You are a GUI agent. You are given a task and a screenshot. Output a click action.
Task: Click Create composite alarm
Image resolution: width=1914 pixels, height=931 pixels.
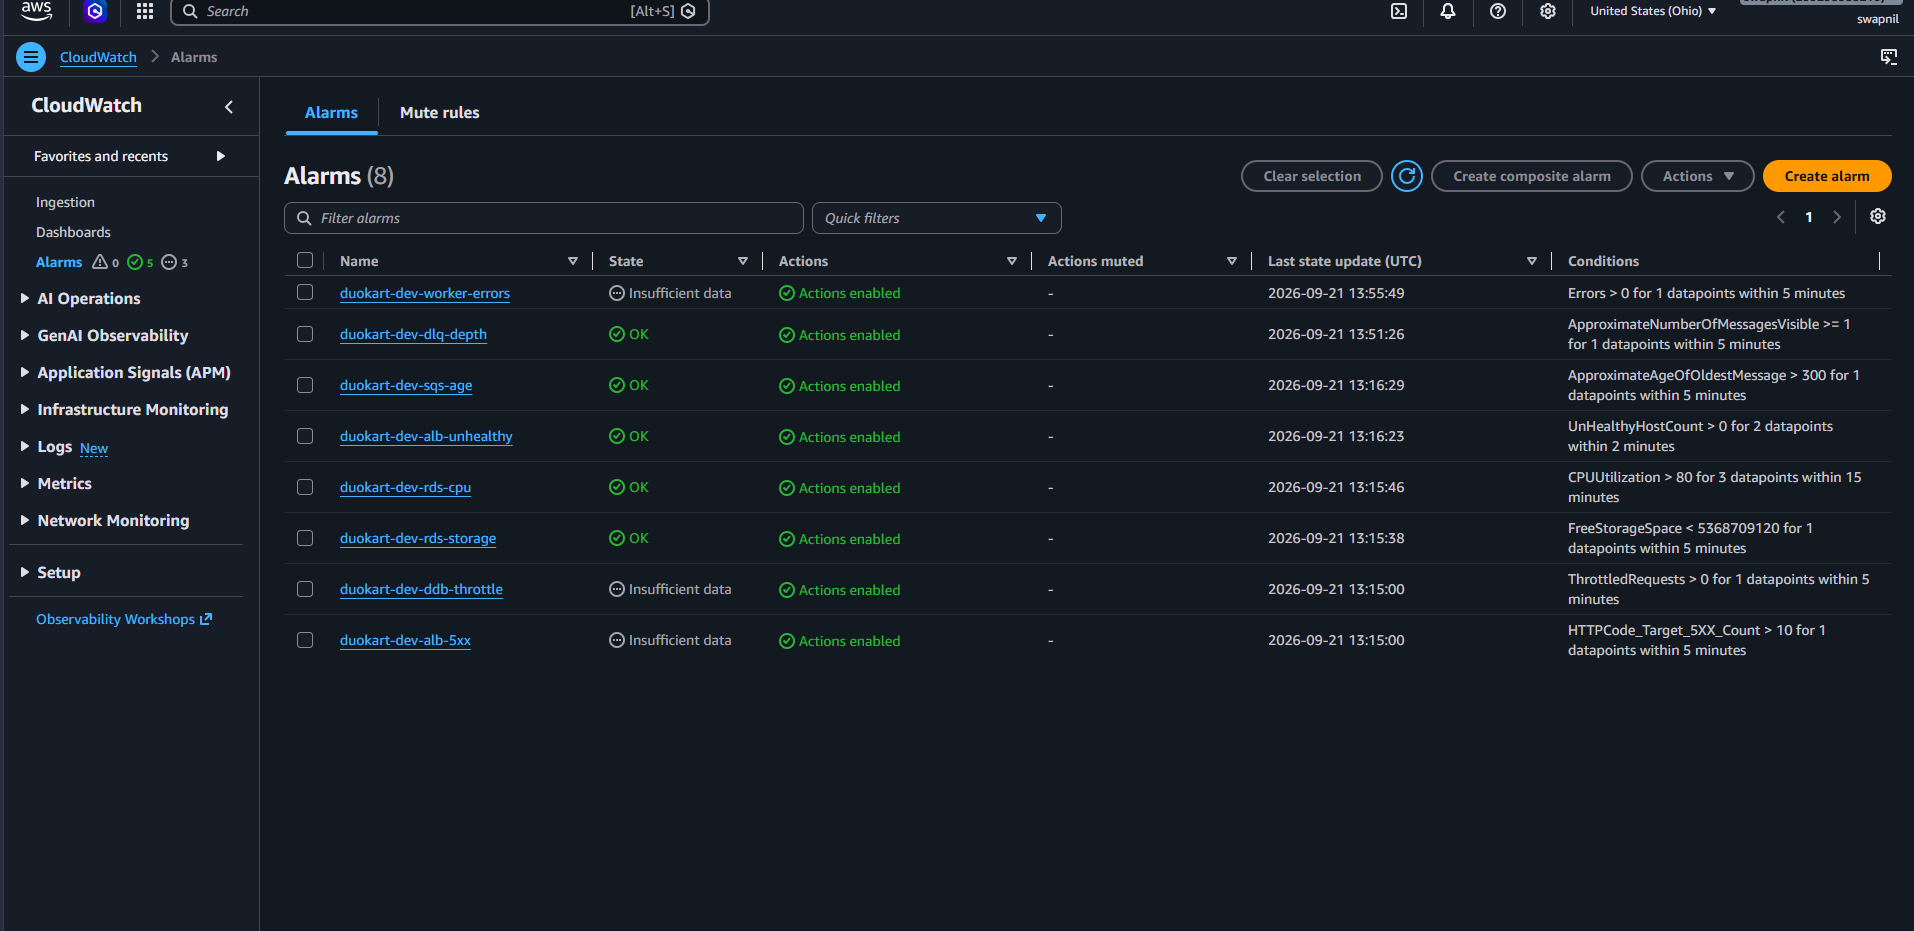point(1532,176)
